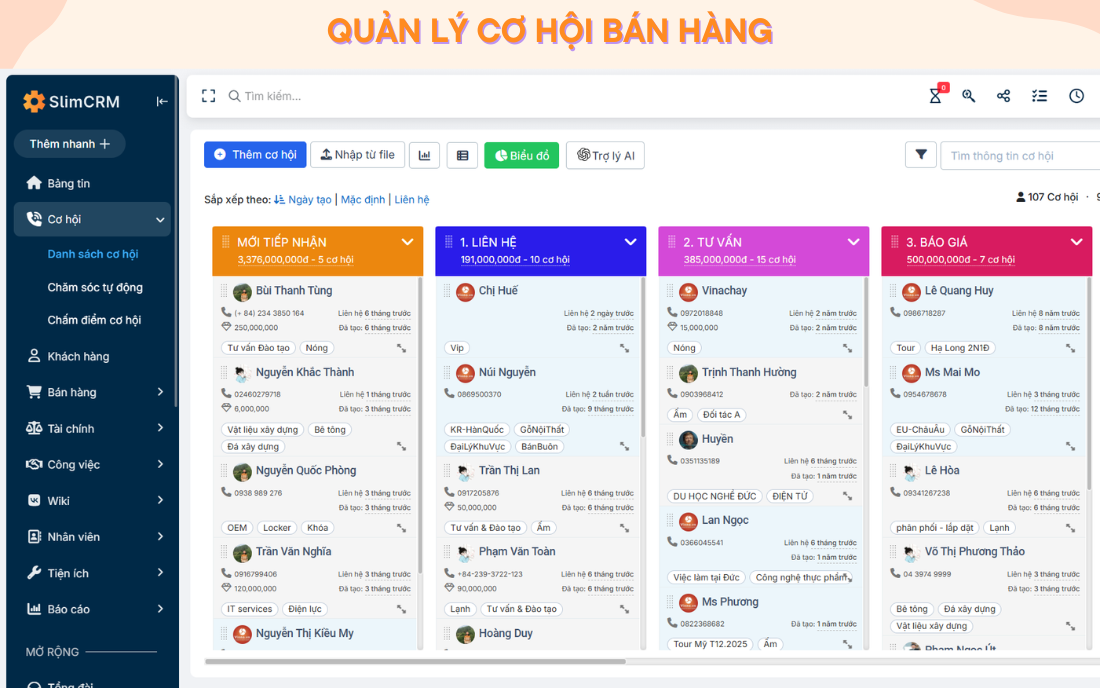
Task: Click the filter funnel icon
Action: click(x=920, y=154)
